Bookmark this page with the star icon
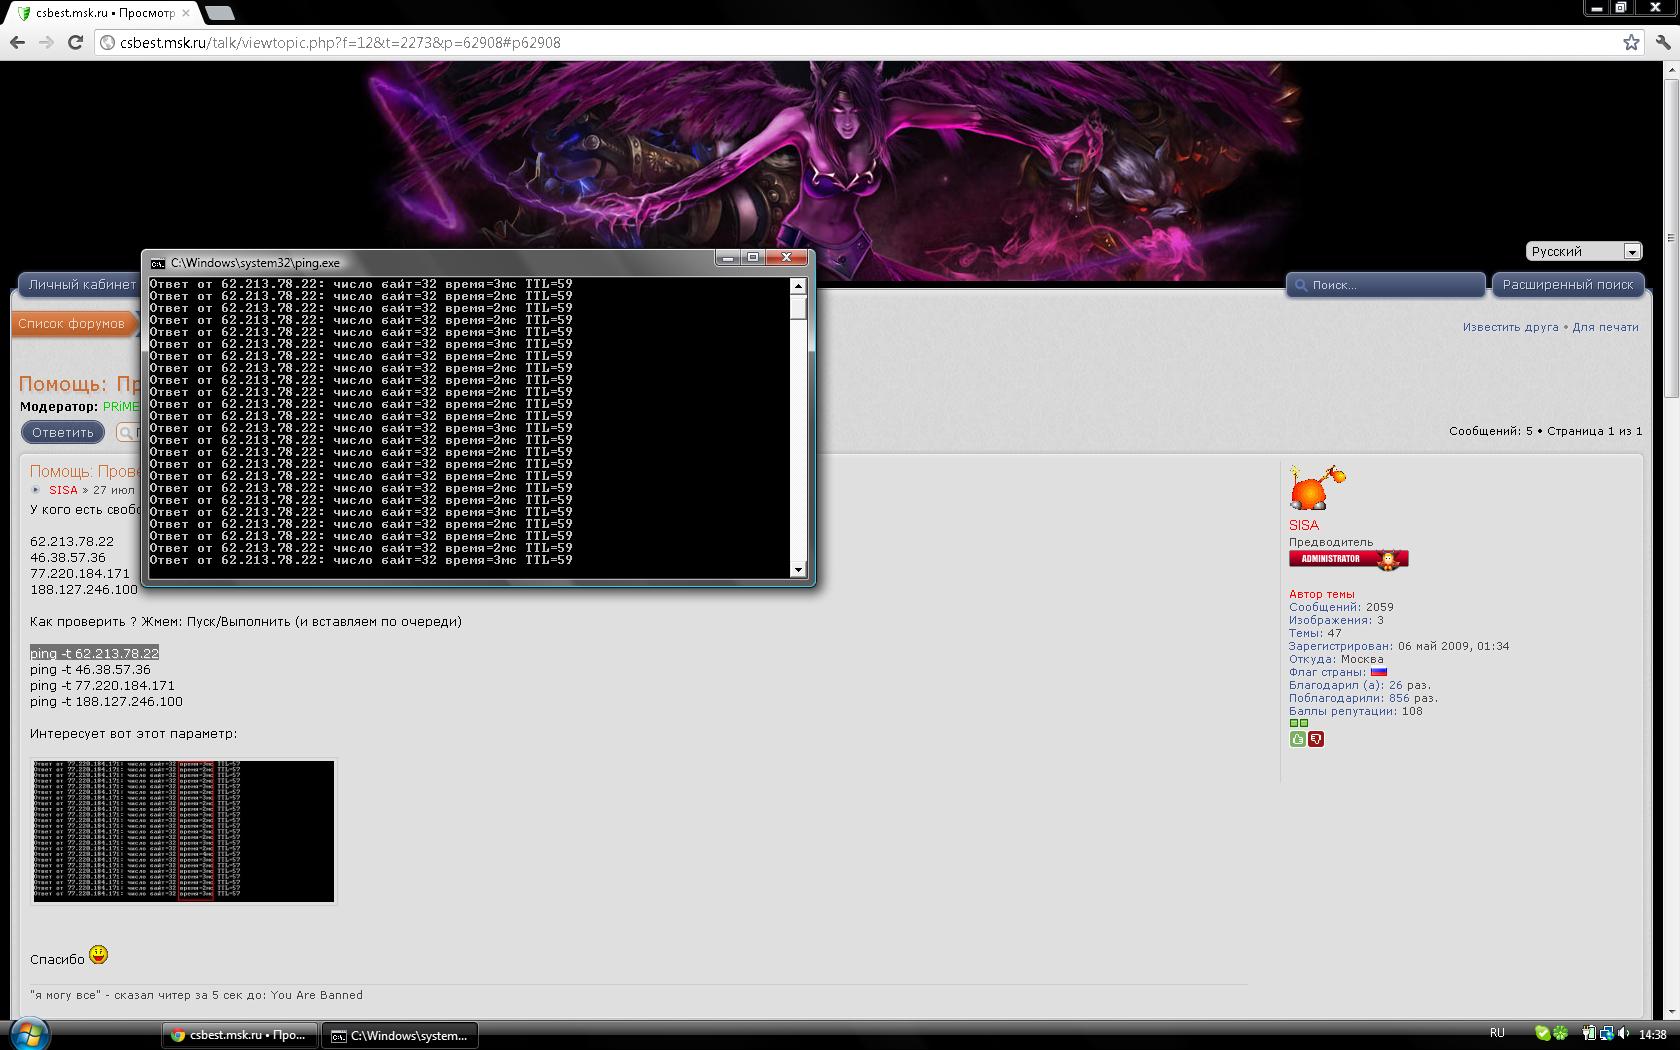 pyautogui.click(x=1631, y=42)
